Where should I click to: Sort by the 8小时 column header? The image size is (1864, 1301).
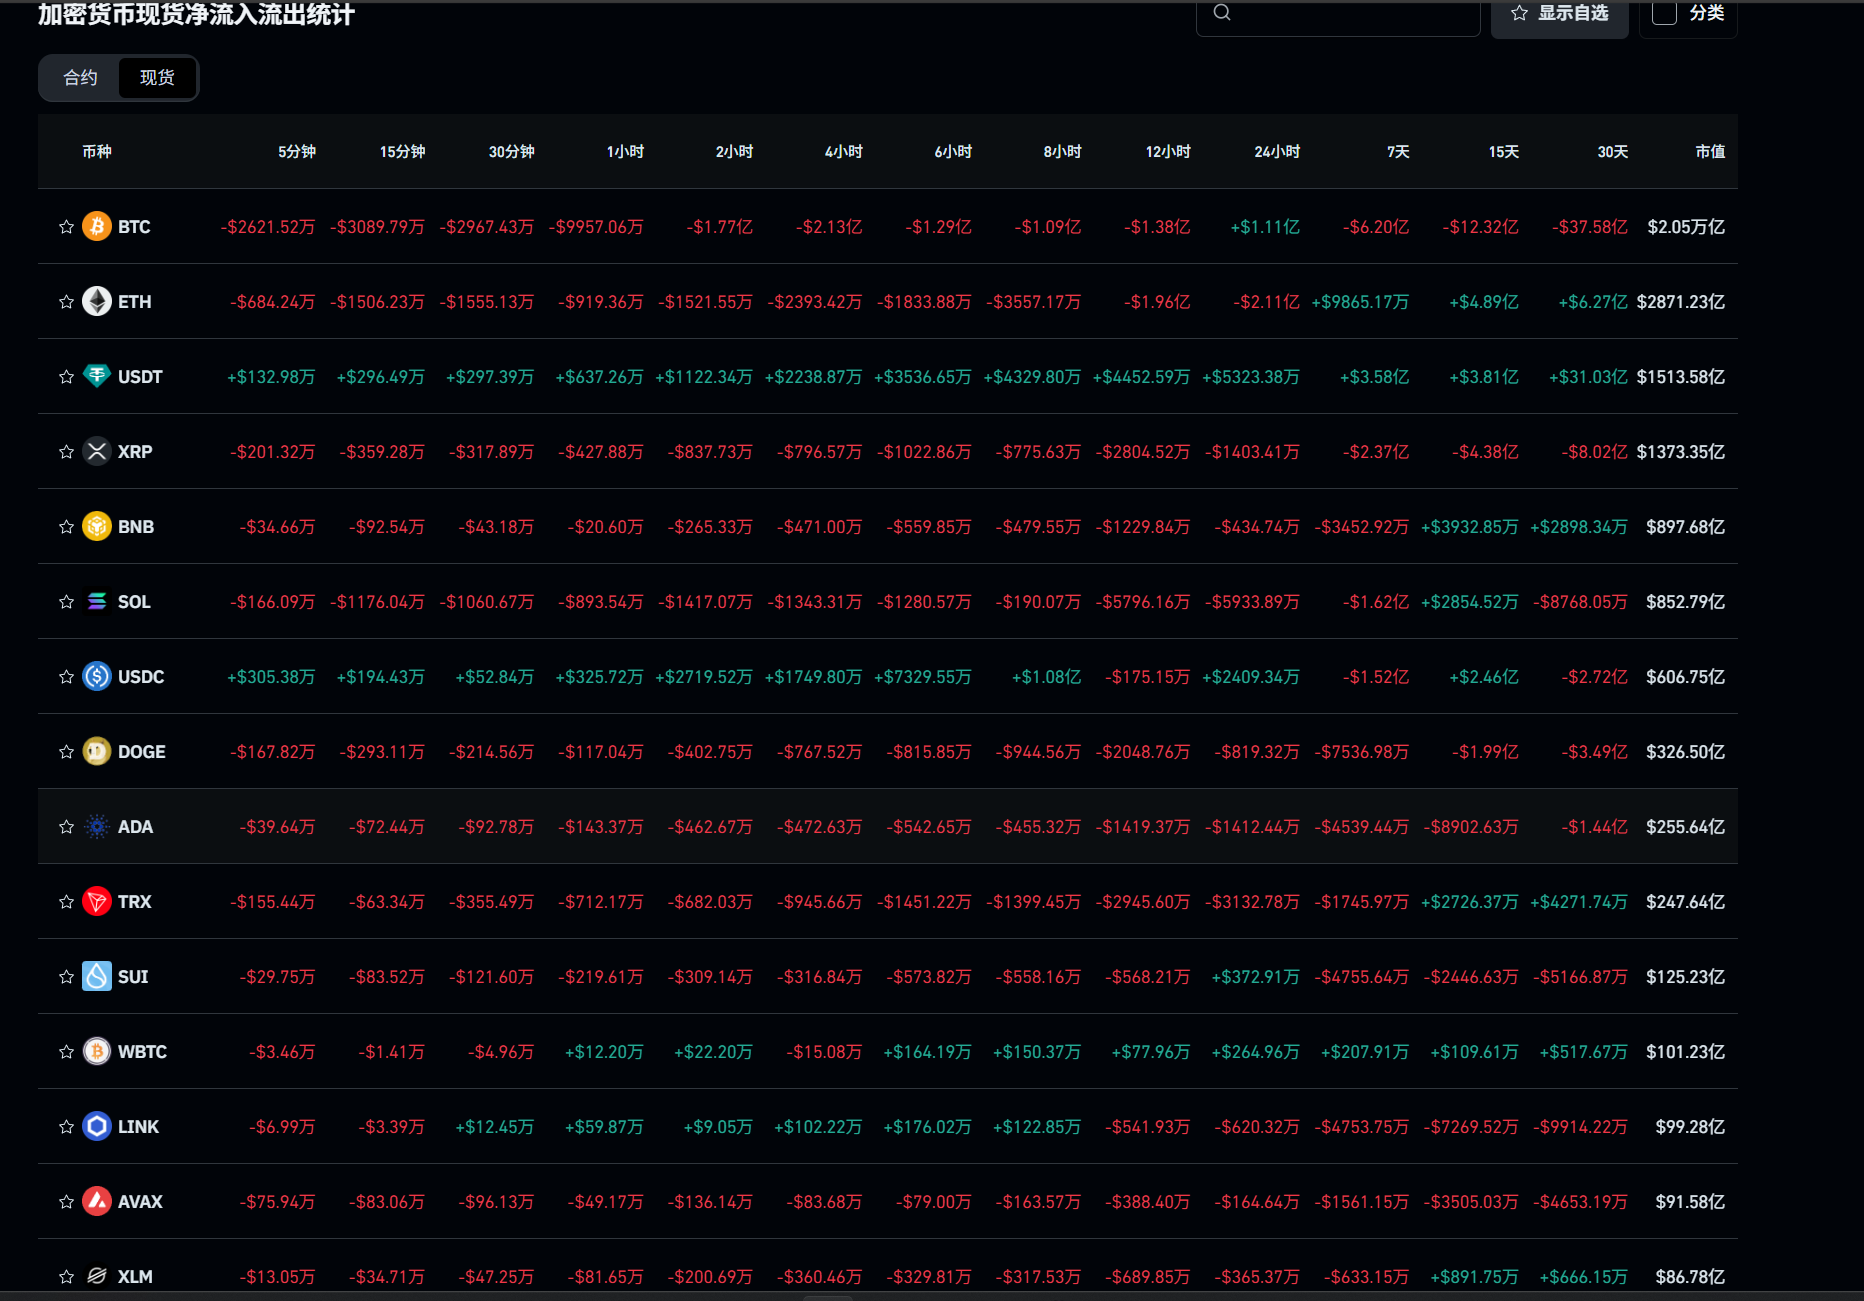(x=1062, y=152)
